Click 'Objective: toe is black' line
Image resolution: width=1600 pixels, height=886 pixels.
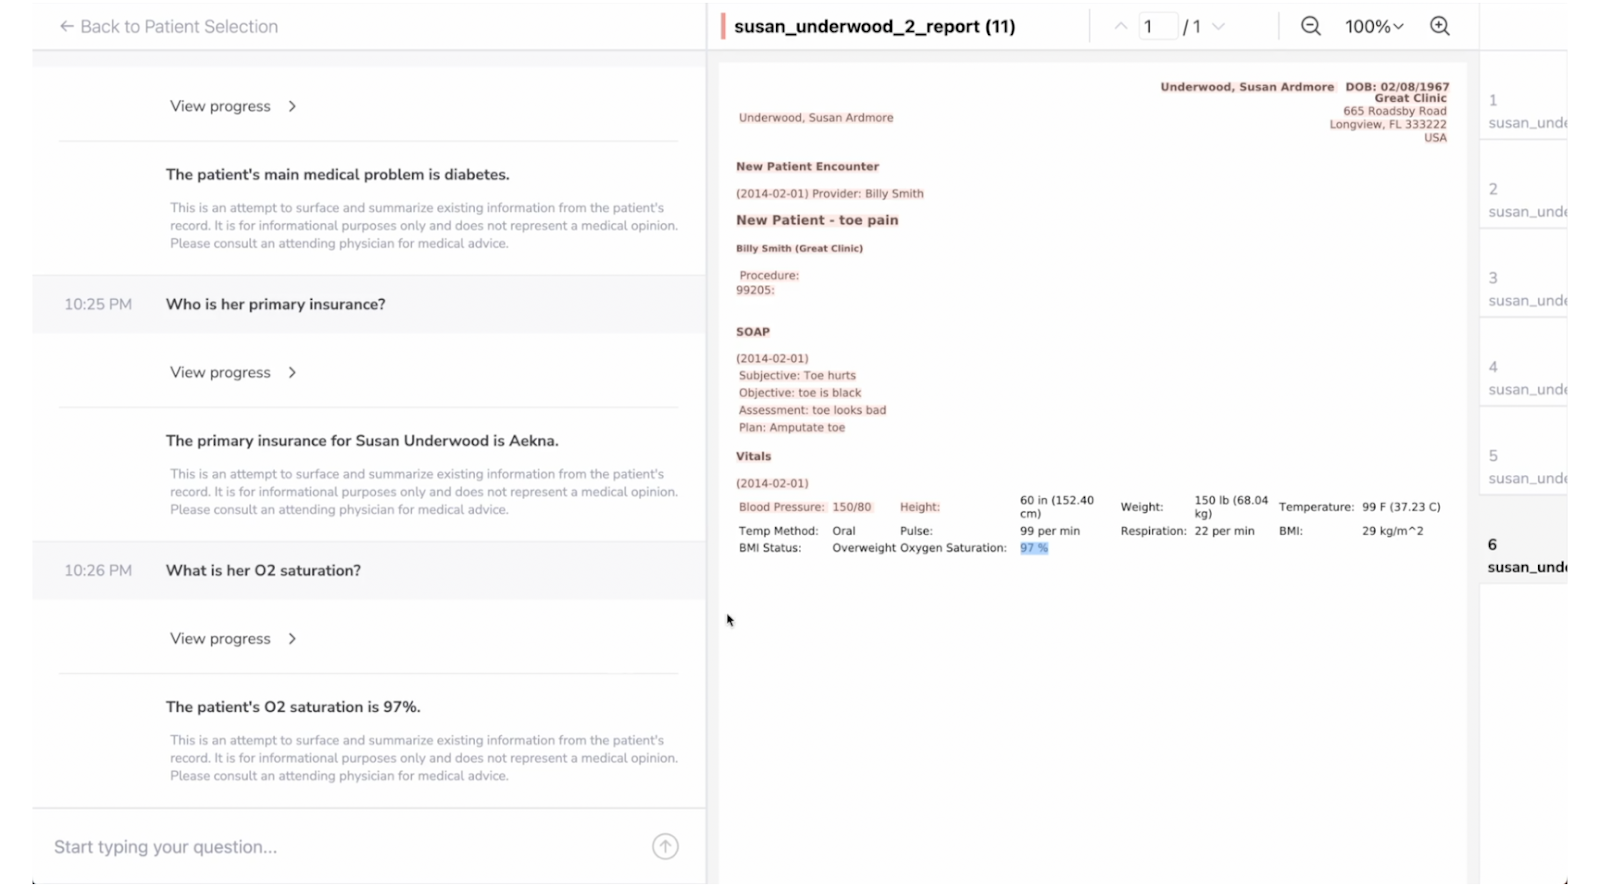point(800,393)
